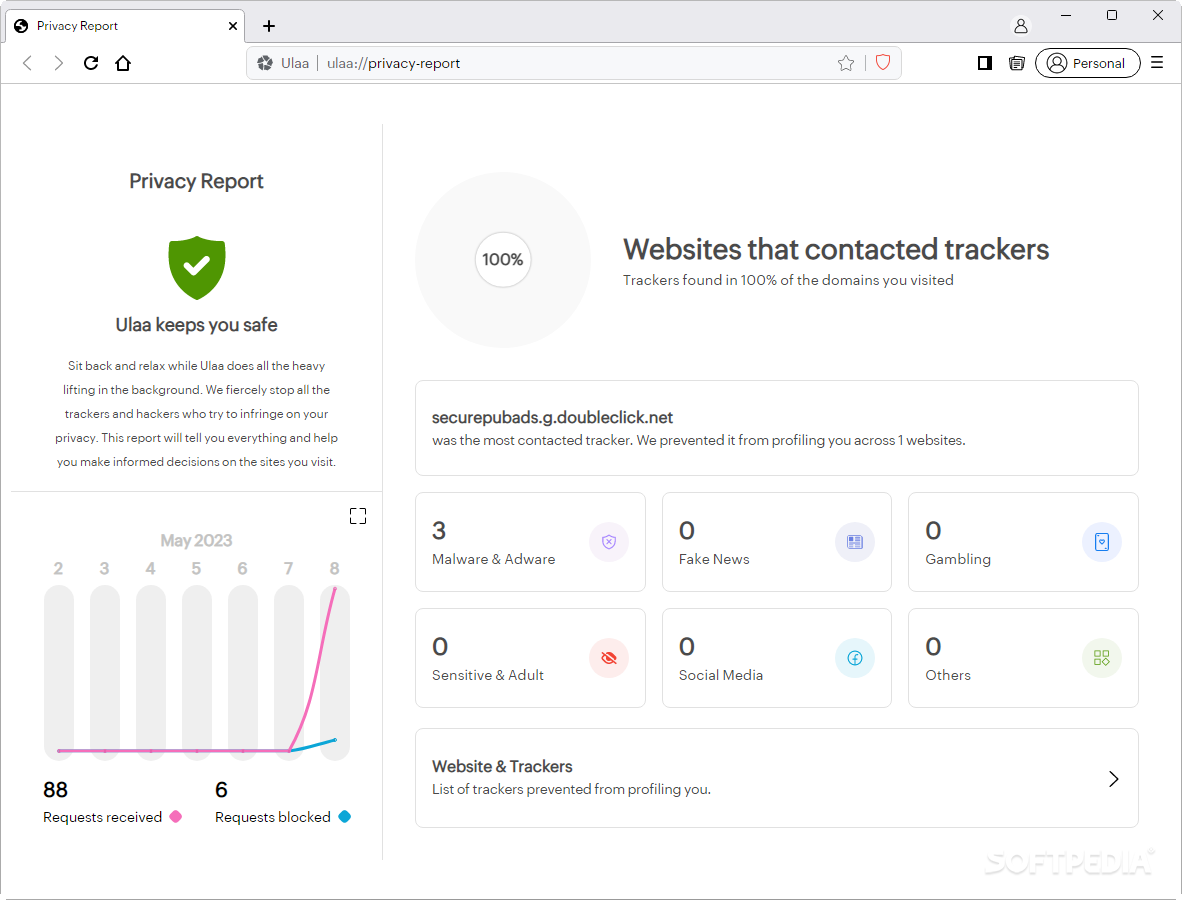Expand the requests chart to fullscreen

pyautogui.click(x=358, y=516)
